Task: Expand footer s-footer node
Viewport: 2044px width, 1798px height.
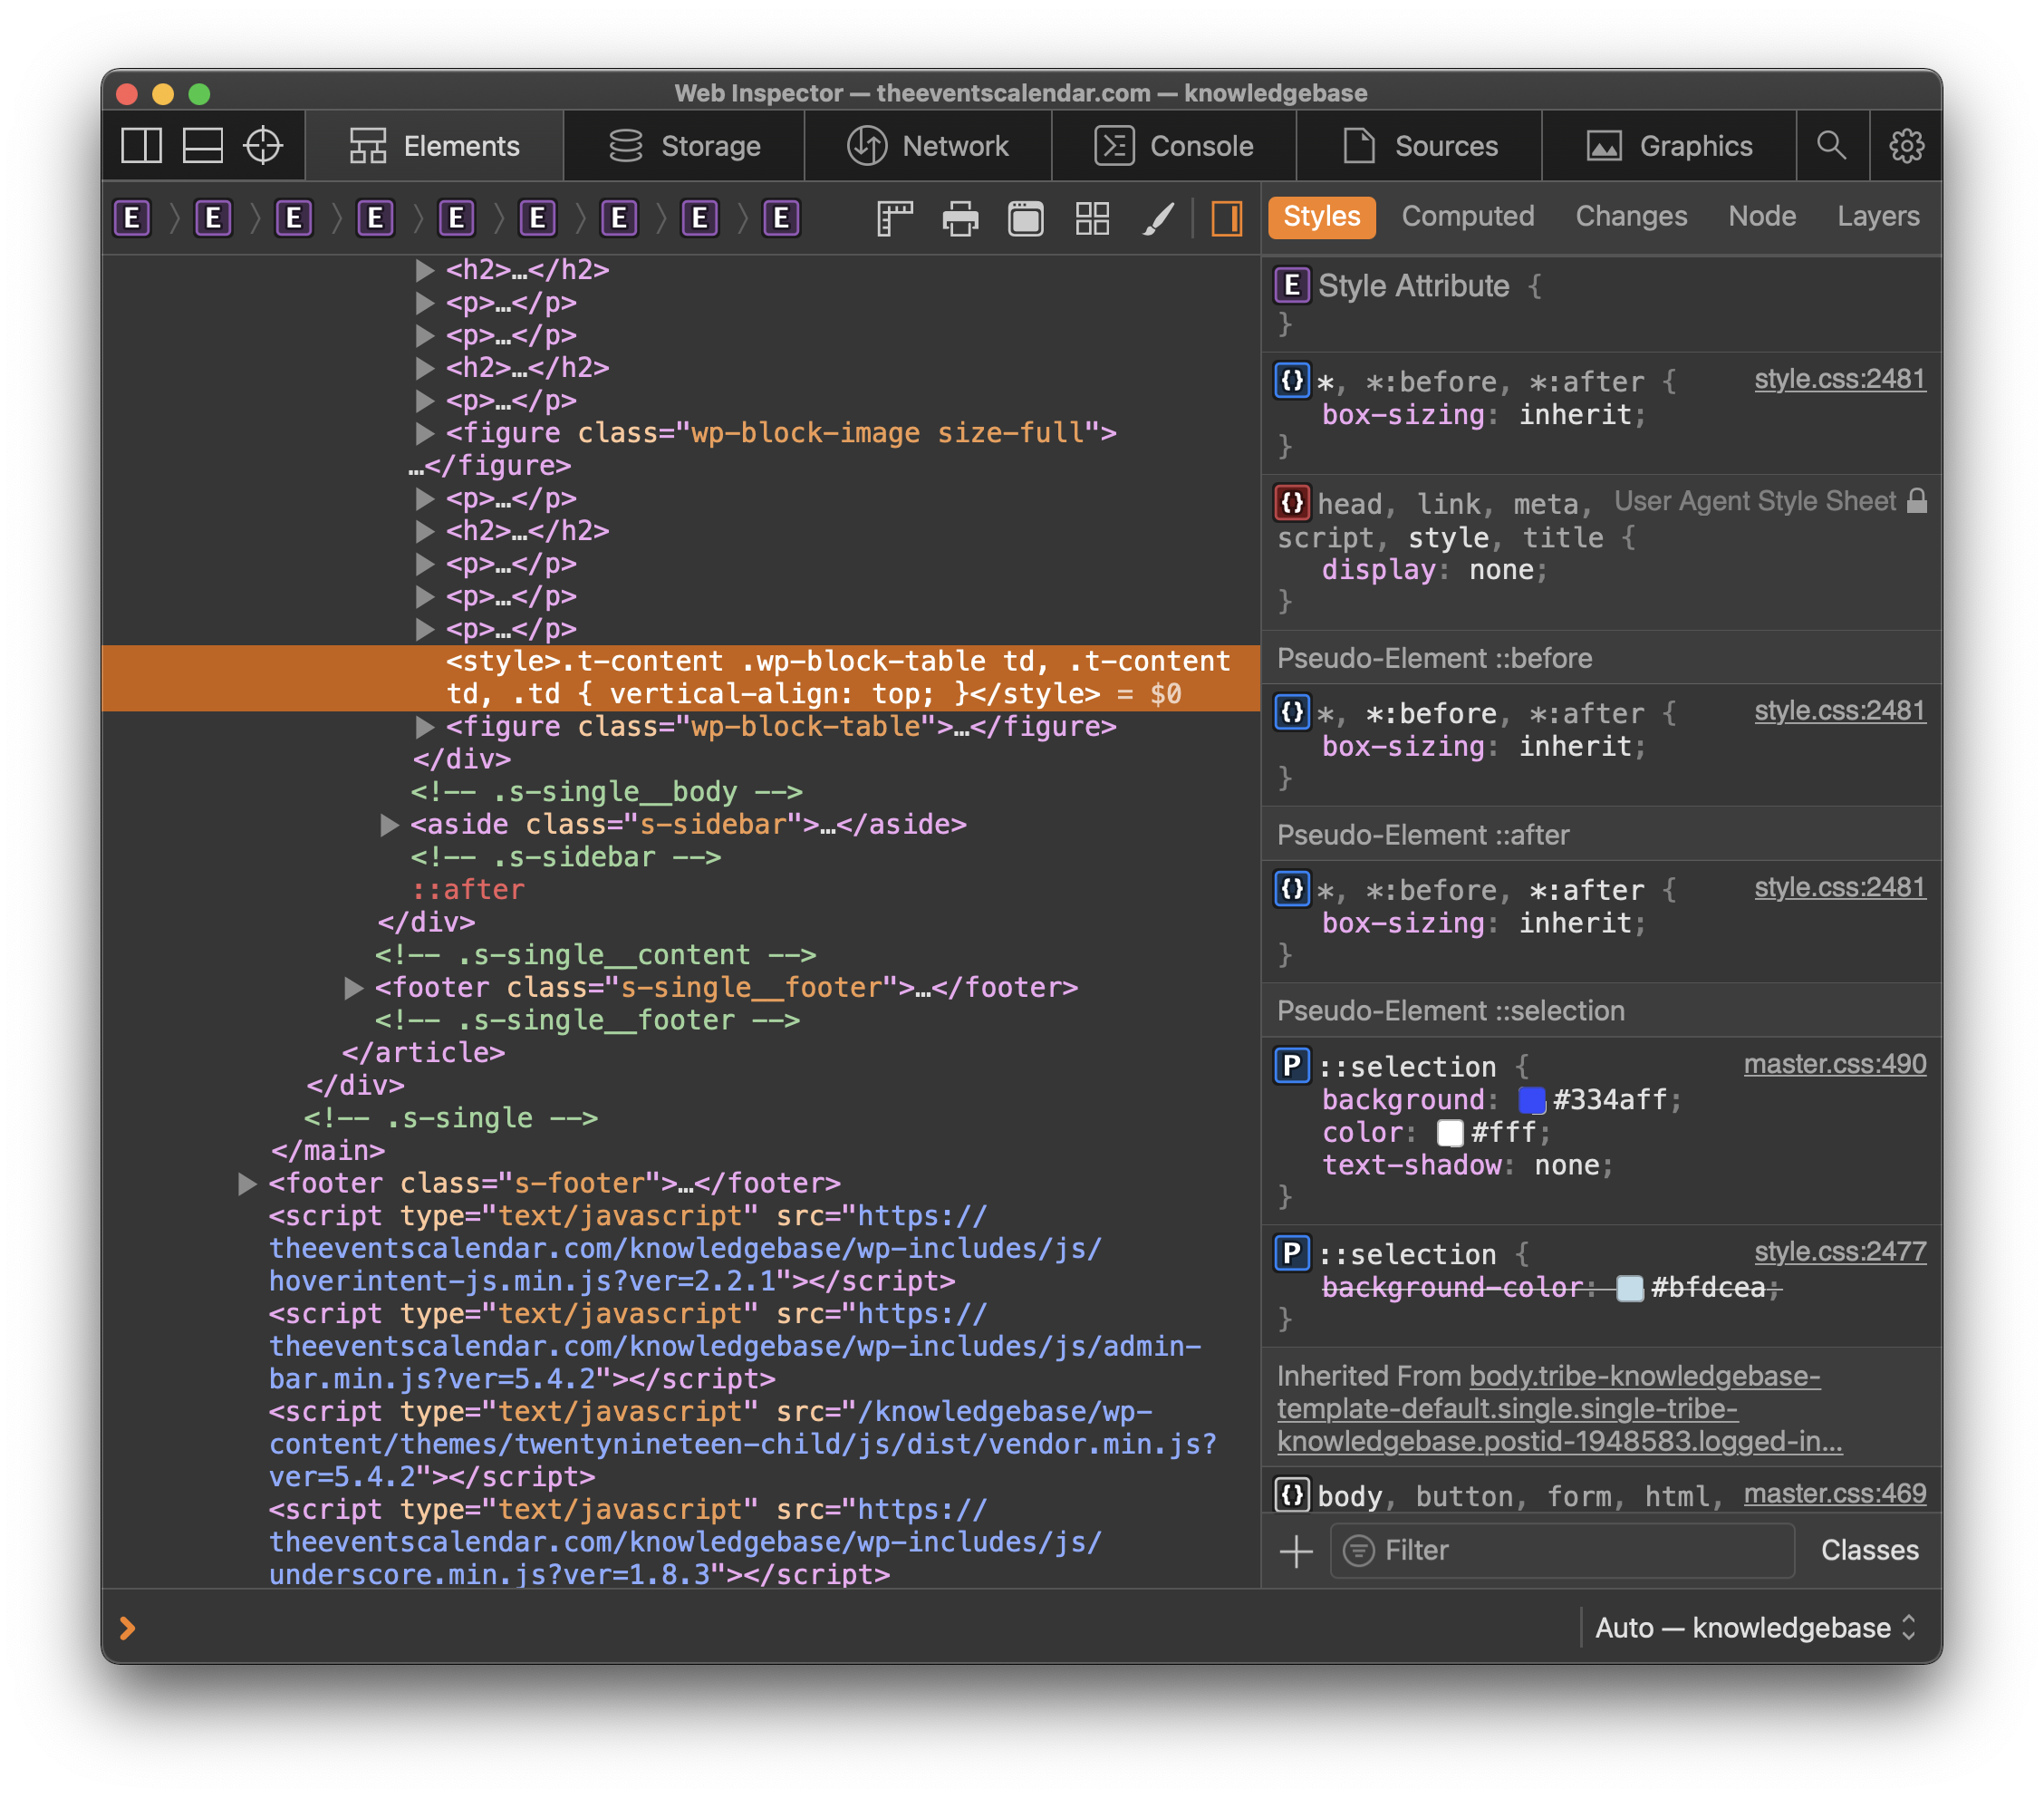Action: [x=247, y=1184]
